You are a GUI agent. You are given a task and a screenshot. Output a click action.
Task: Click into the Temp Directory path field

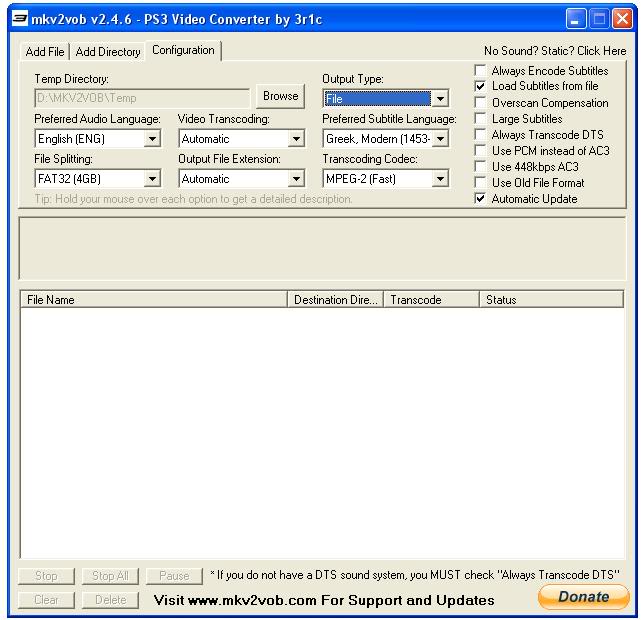click(x=142, y=98)
